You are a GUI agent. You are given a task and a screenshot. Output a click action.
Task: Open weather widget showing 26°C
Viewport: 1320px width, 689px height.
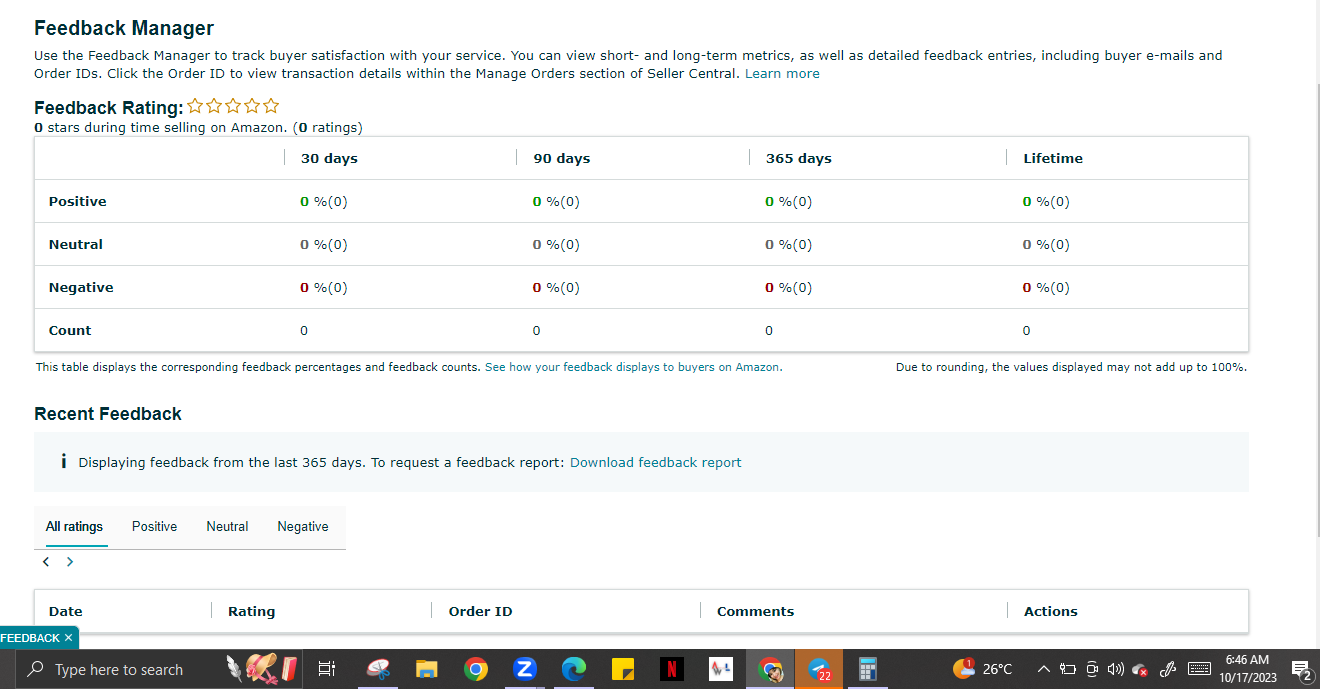[983, 669]
